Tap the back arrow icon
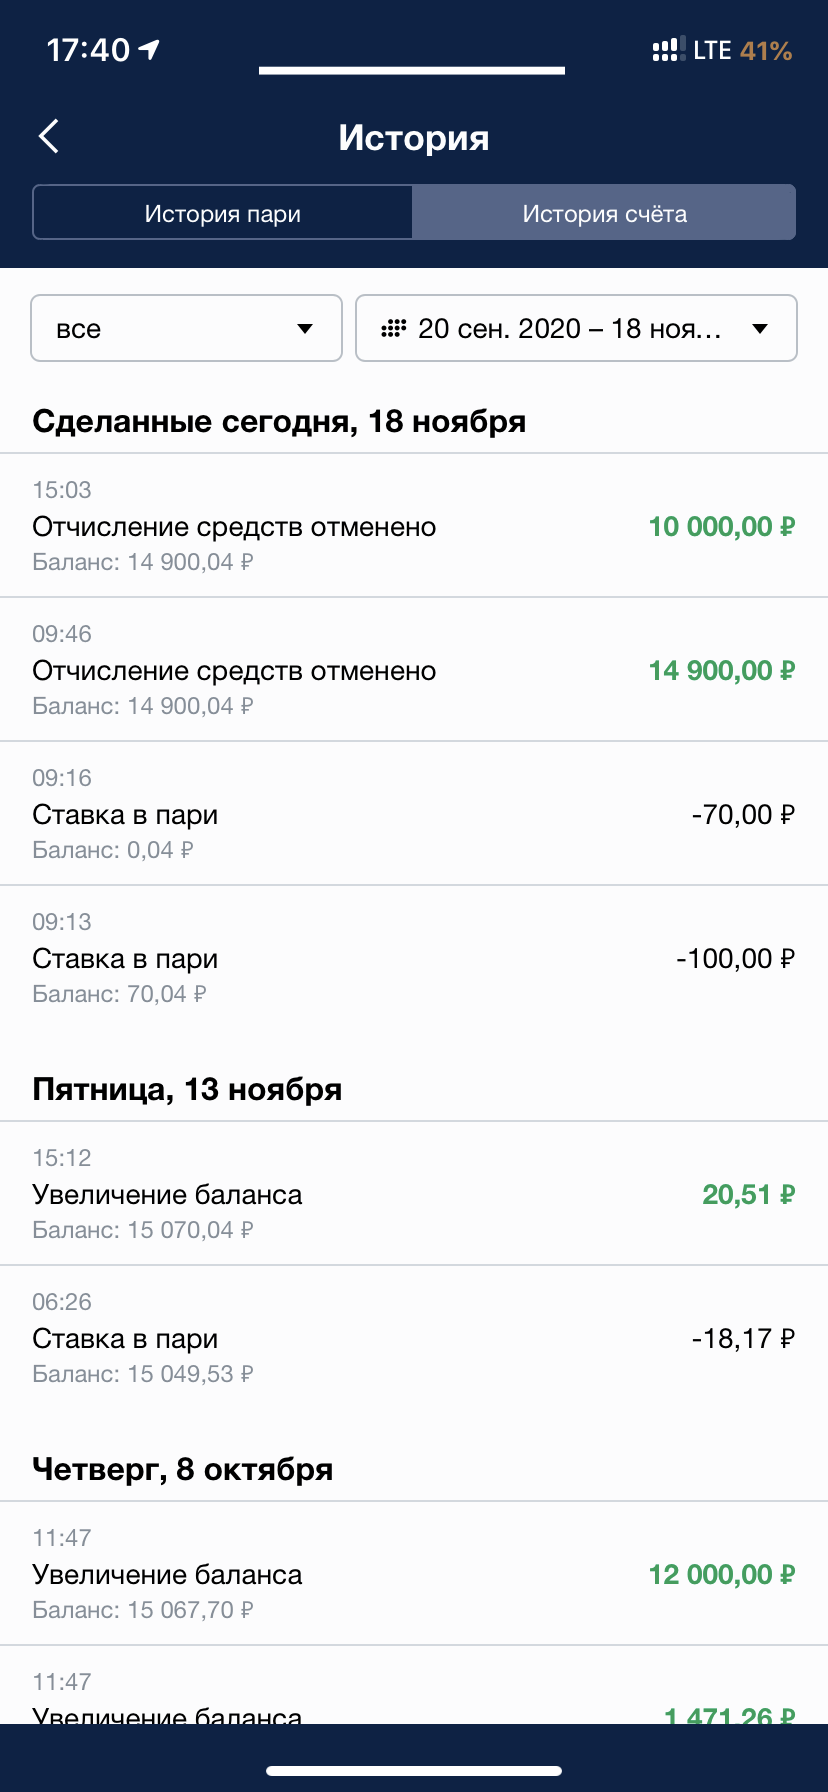This screenshot has height=1792, width=828. click(x=49, y=137)
